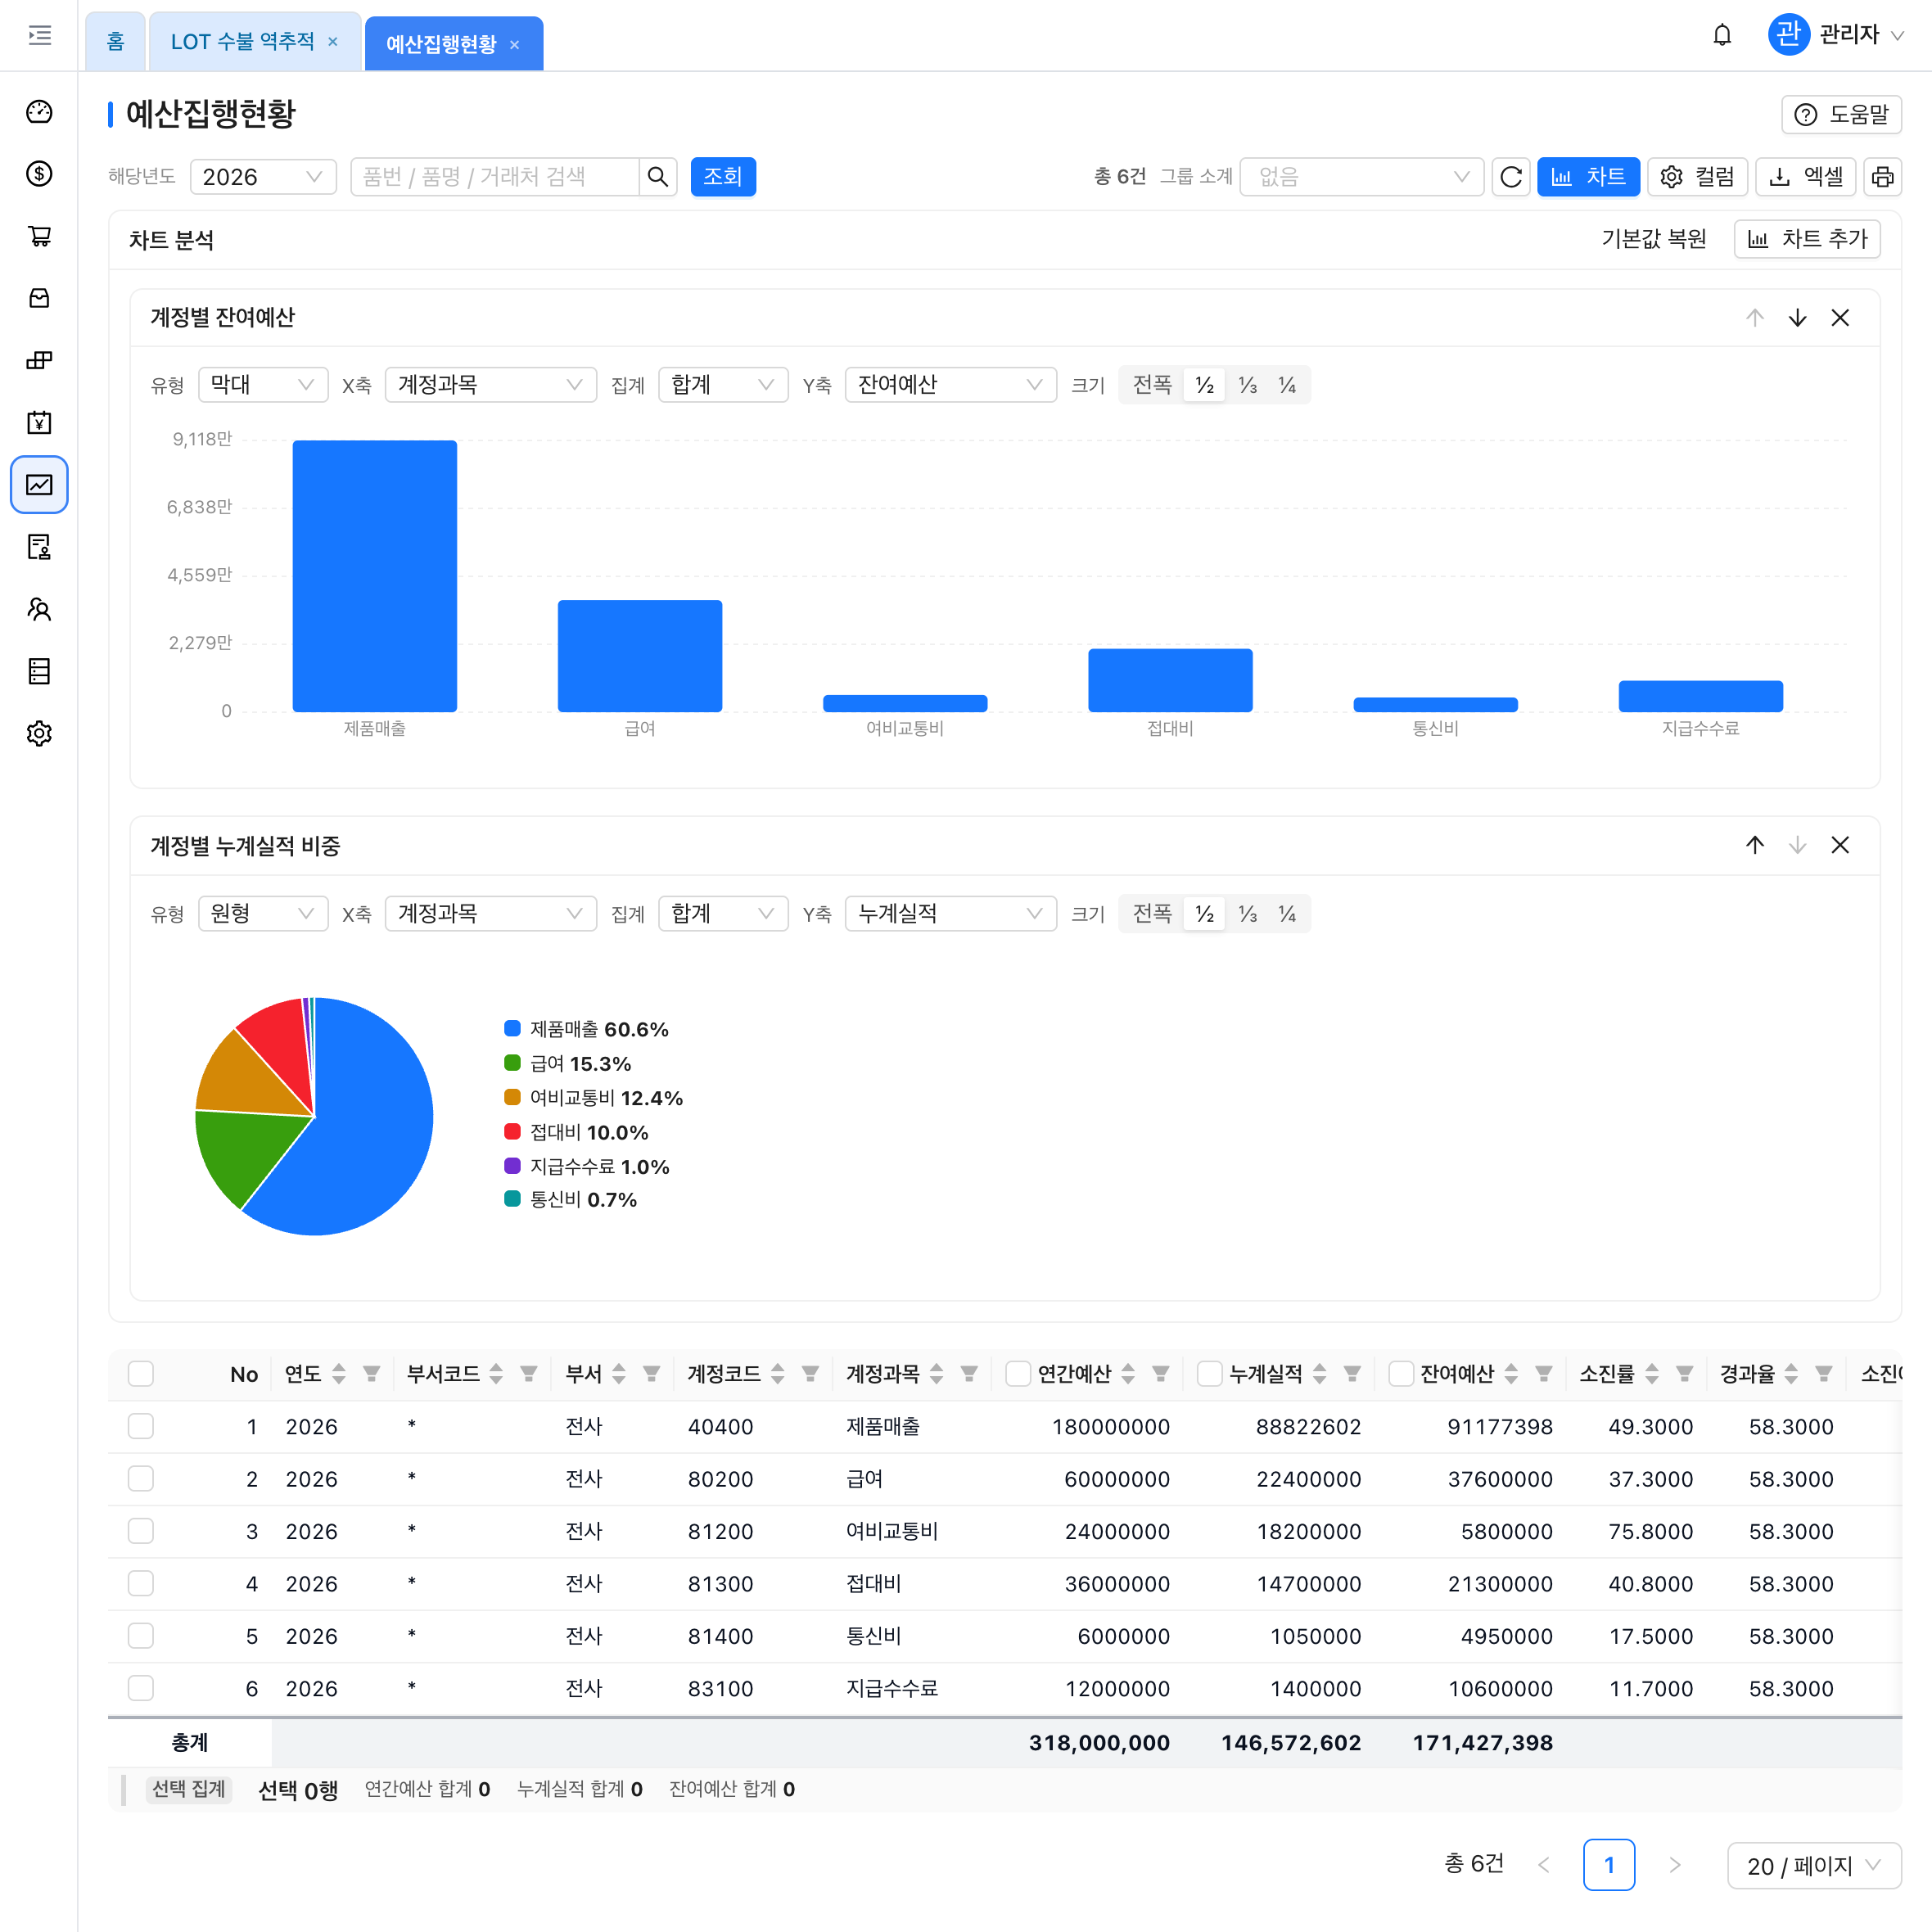Toggle the 차트 view button
1932x1932 pixels.
click(1588, 177)
